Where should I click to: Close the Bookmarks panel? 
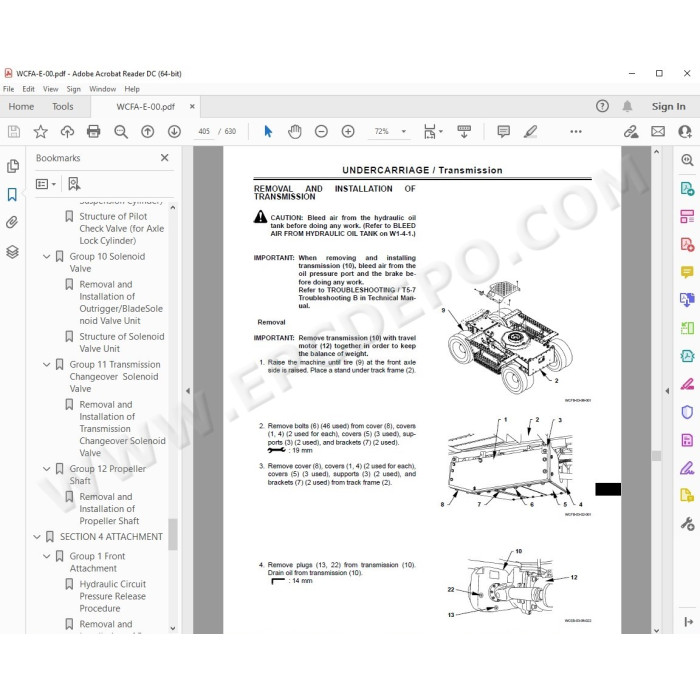(x=165, y=158)
